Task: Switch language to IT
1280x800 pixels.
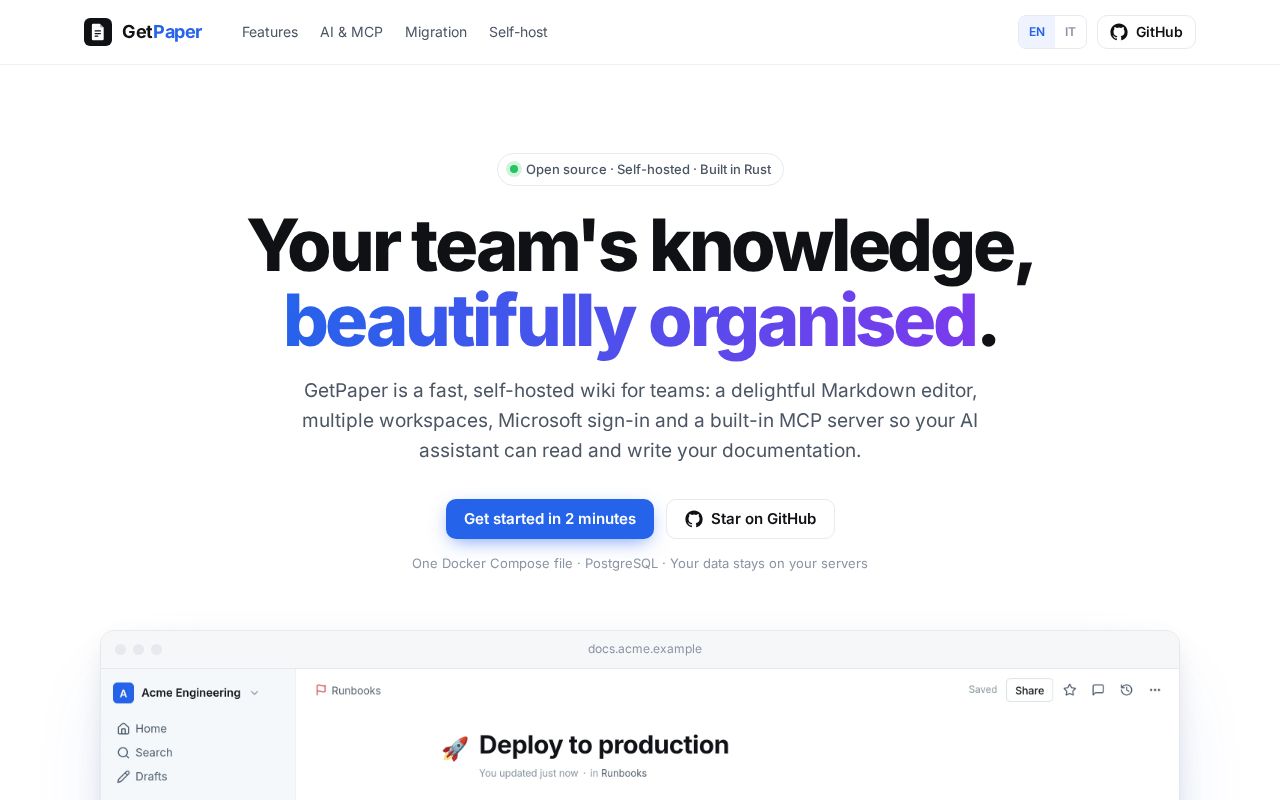Action: click(x=1070, y=32)
